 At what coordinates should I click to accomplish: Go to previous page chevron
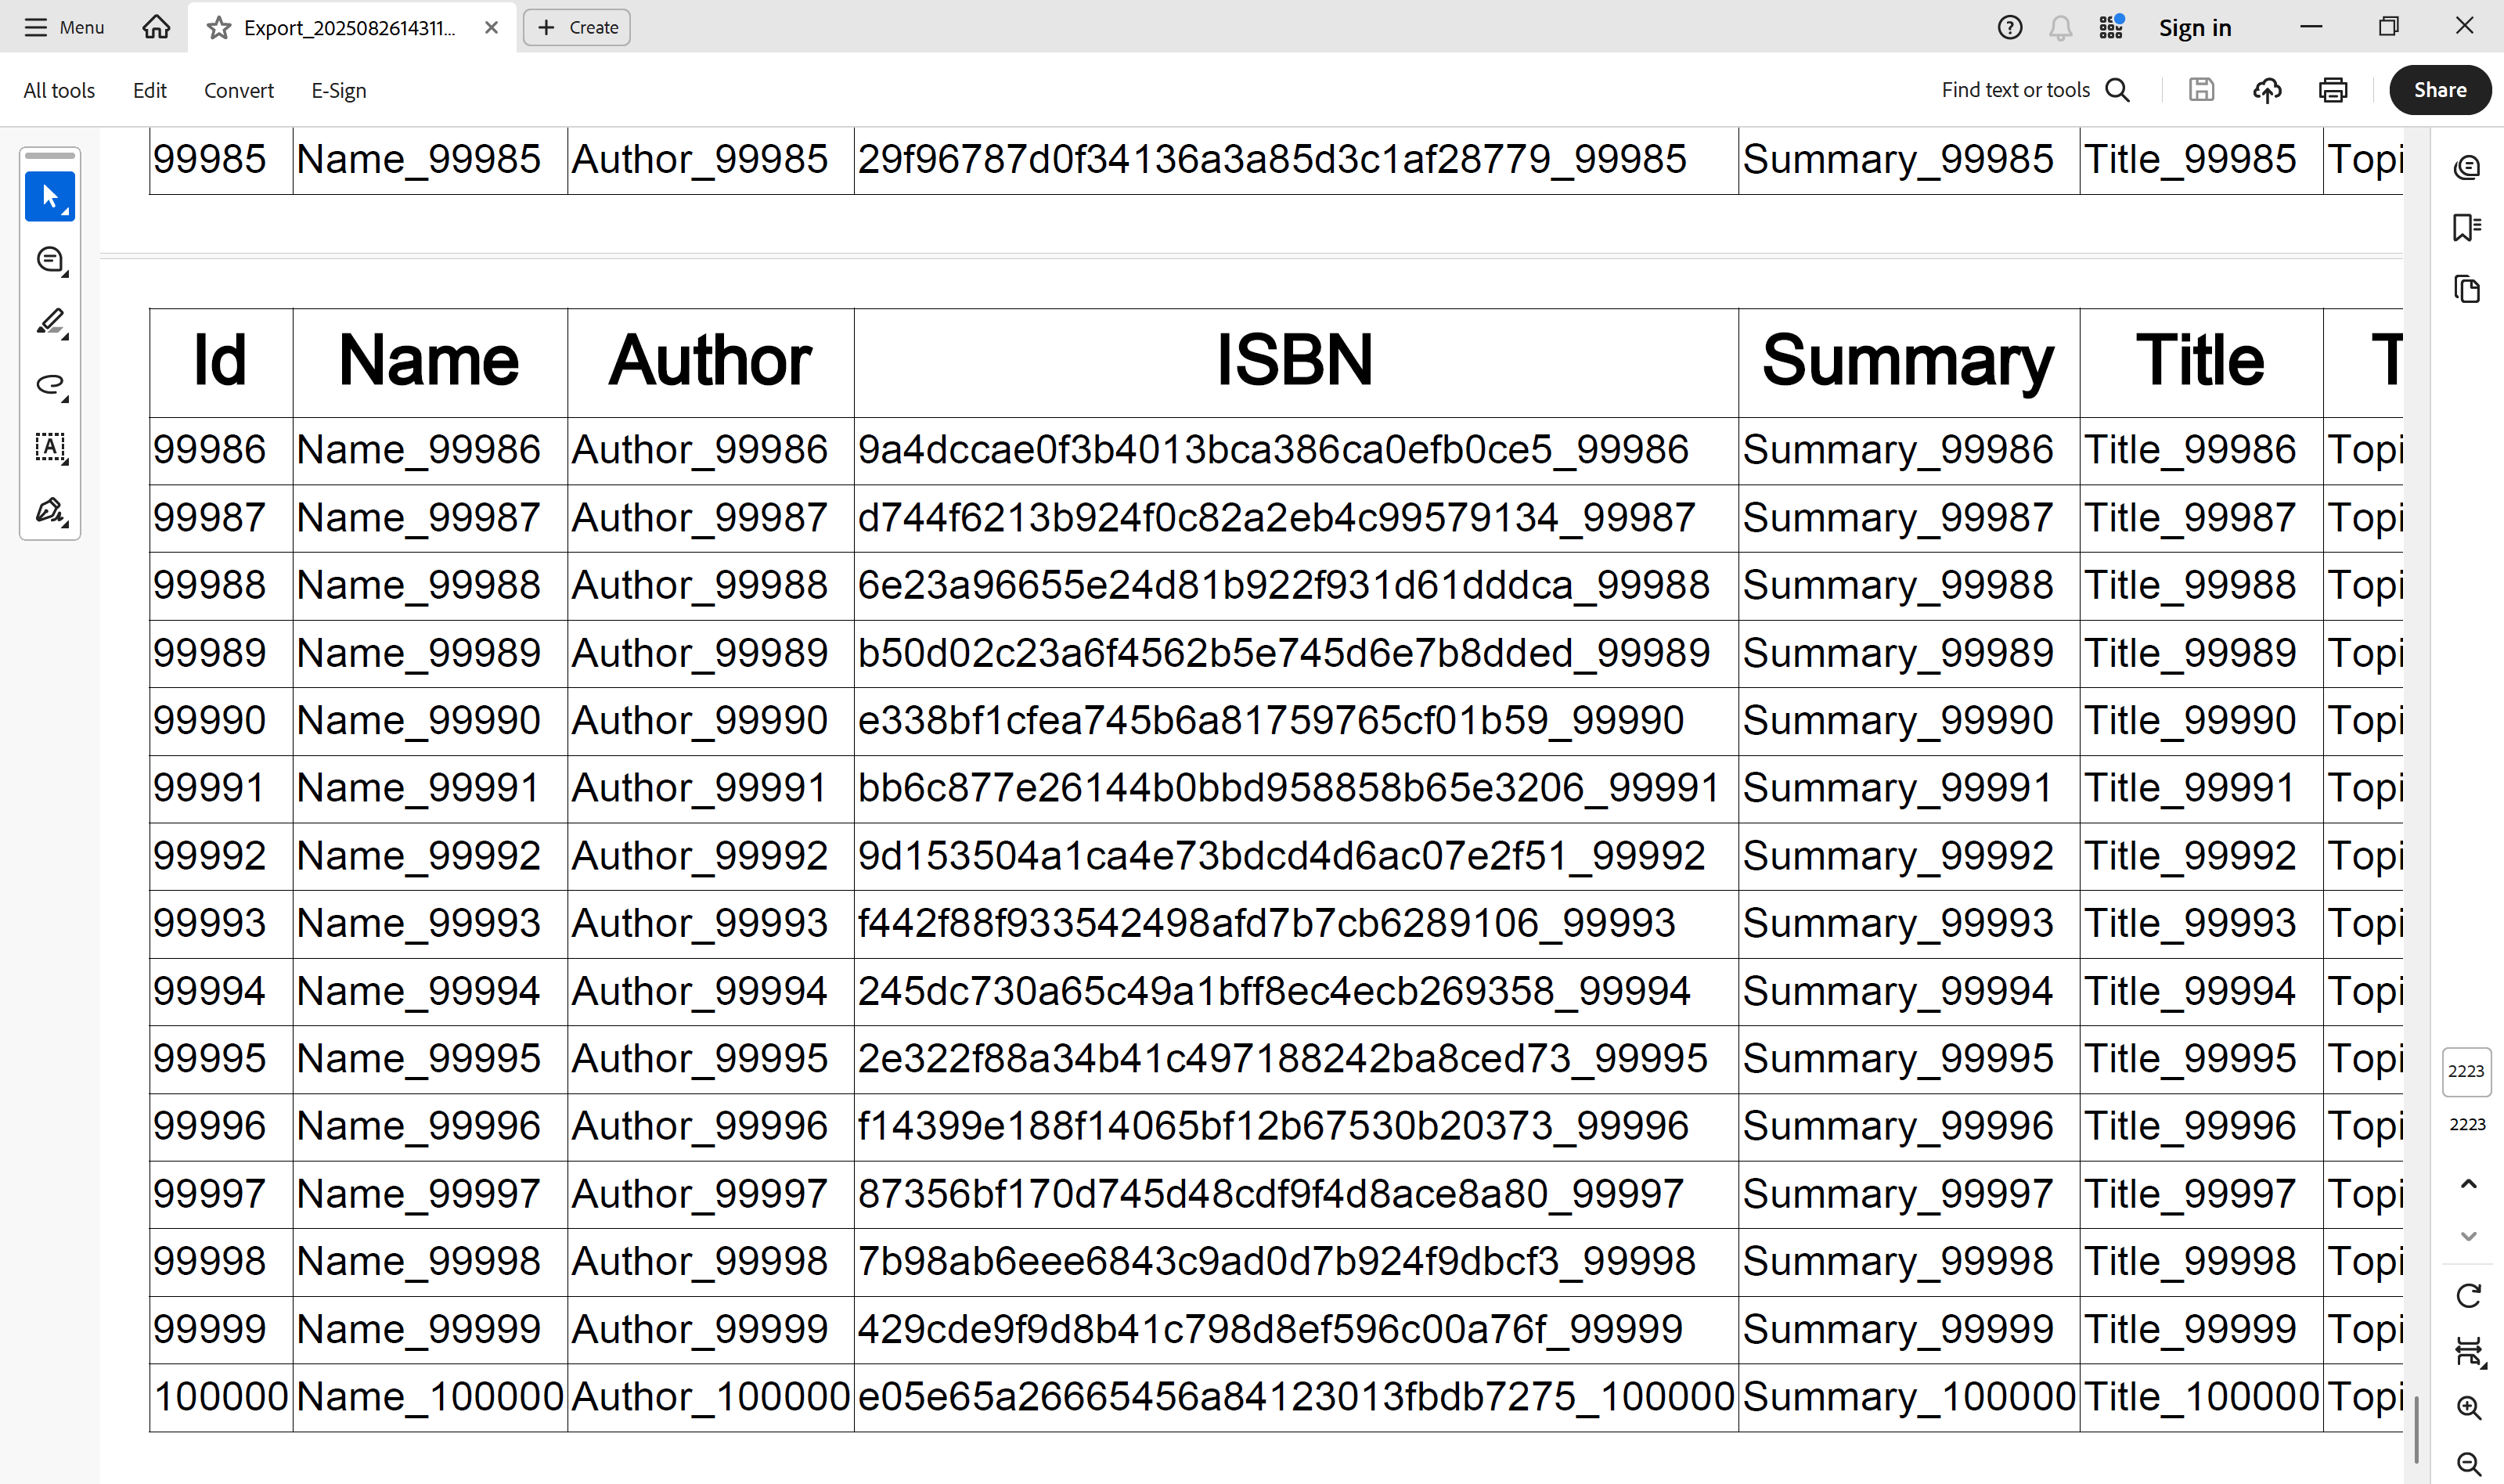coord(2468,1184)
